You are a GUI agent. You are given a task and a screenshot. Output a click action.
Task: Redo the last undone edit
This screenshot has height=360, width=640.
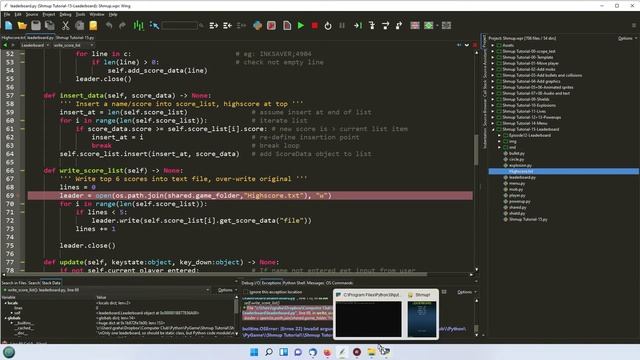coord(122,25)
